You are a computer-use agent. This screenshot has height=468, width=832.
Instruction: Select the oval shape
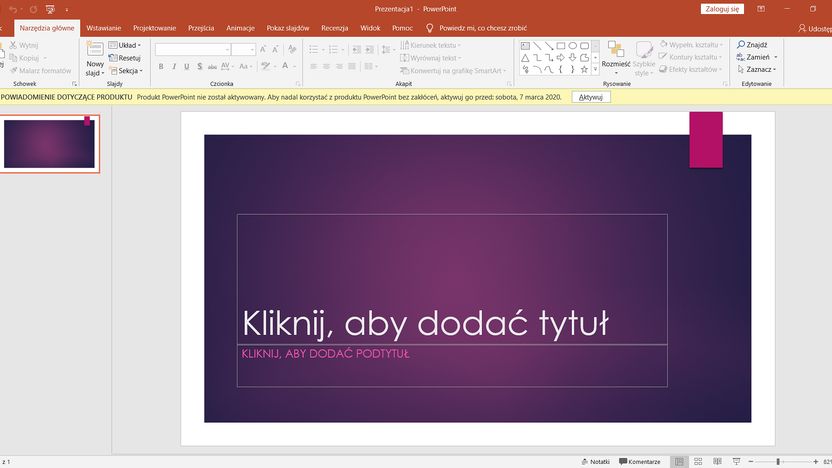click(573, 46)
